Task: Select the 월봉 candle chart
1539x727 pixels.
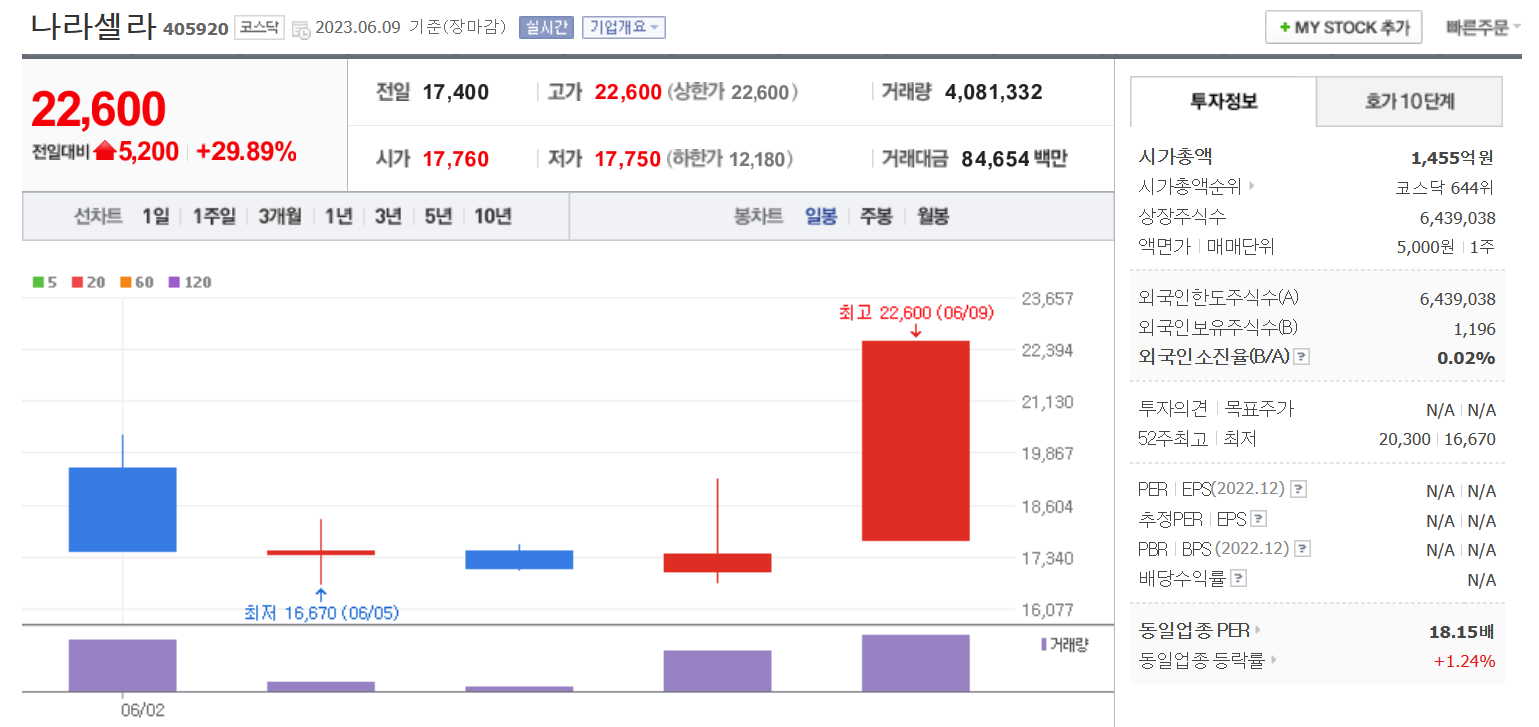Action: pos(933,216)
